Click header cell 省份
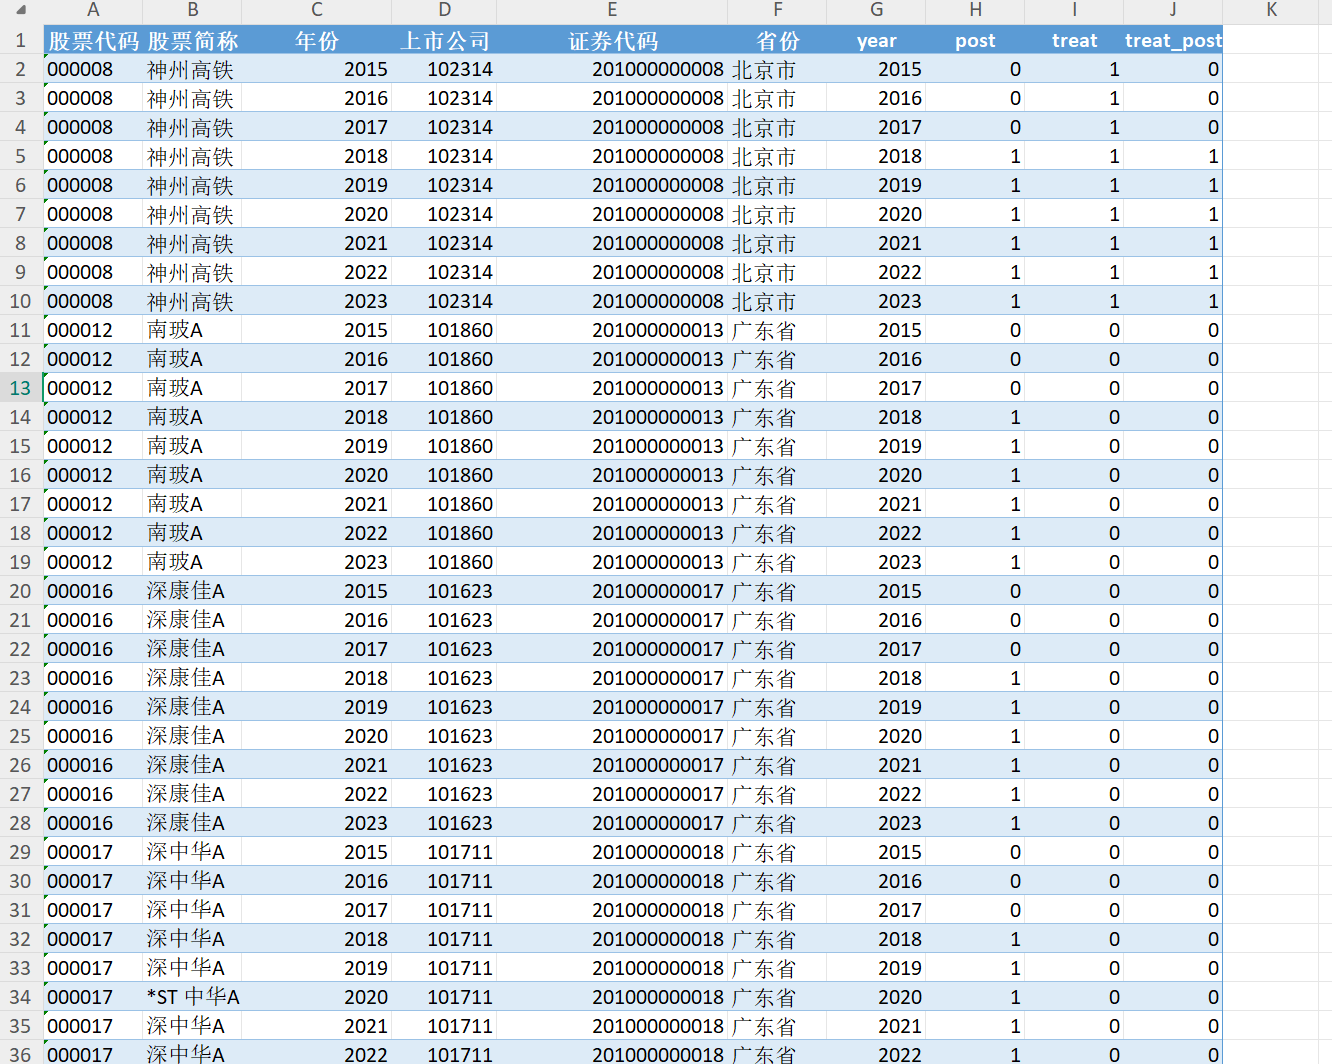The width and height of the screenshot is (1332, 1064). [x=777, y=41]
